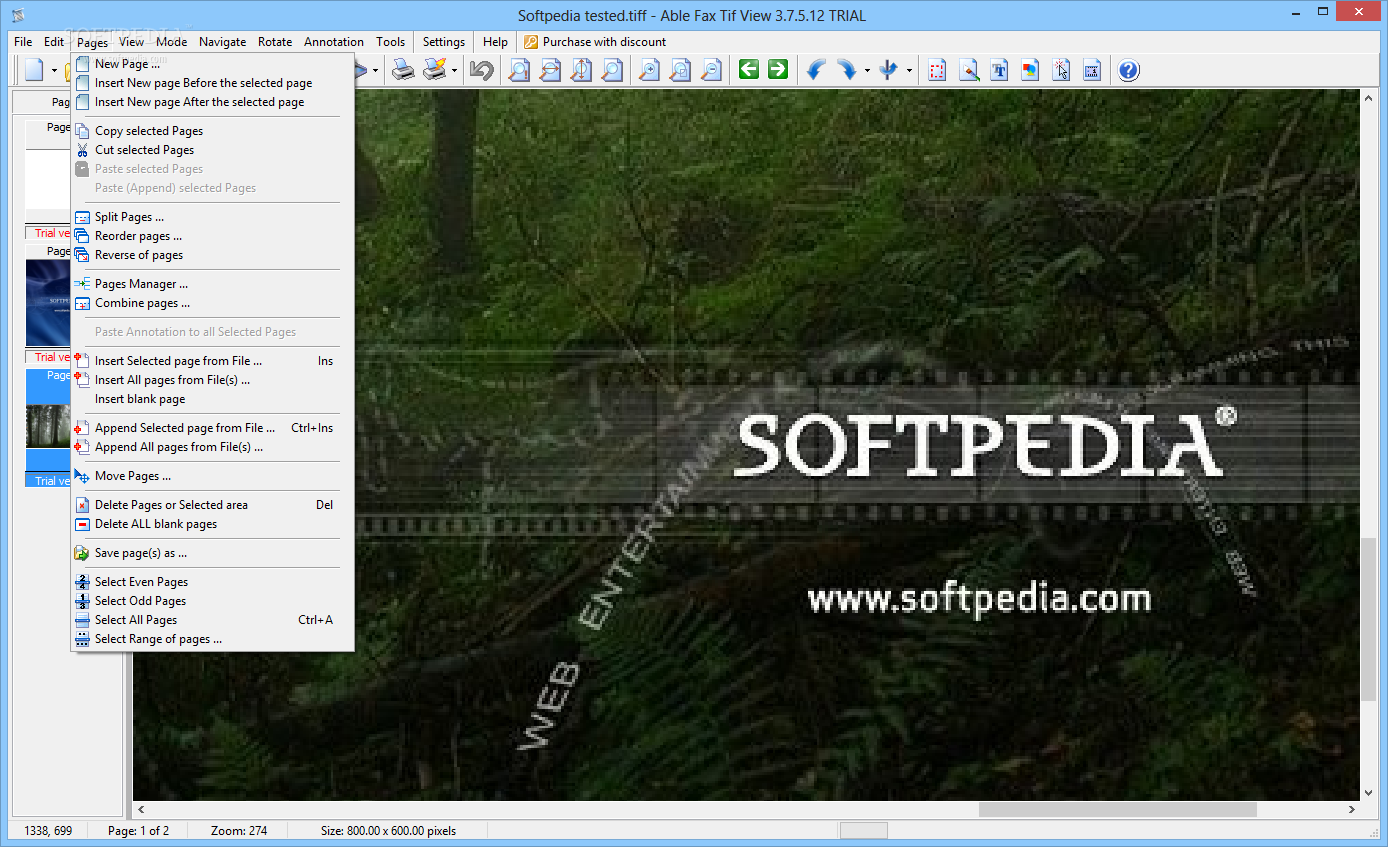Select the red dotted selection area tool
Image resolution: width=1388 pixels, height=847 pixels.
[937, 70]
